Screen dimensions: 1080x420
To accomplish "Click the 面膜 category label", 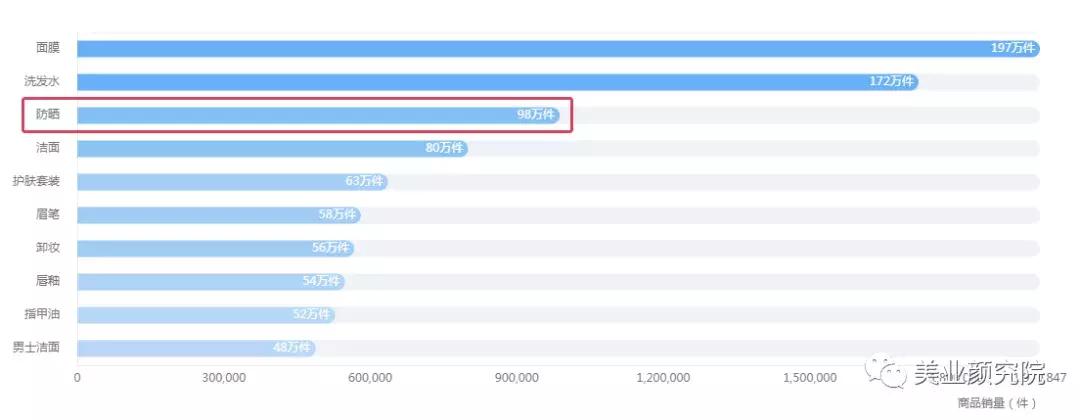I will click(48, 48).
